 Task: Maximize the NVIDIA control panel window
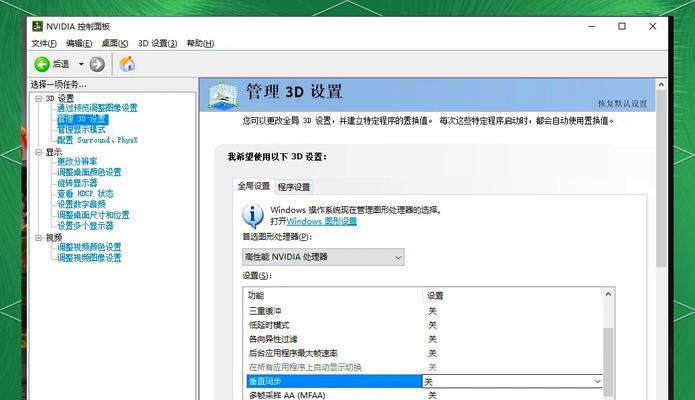tap(622, 26)
